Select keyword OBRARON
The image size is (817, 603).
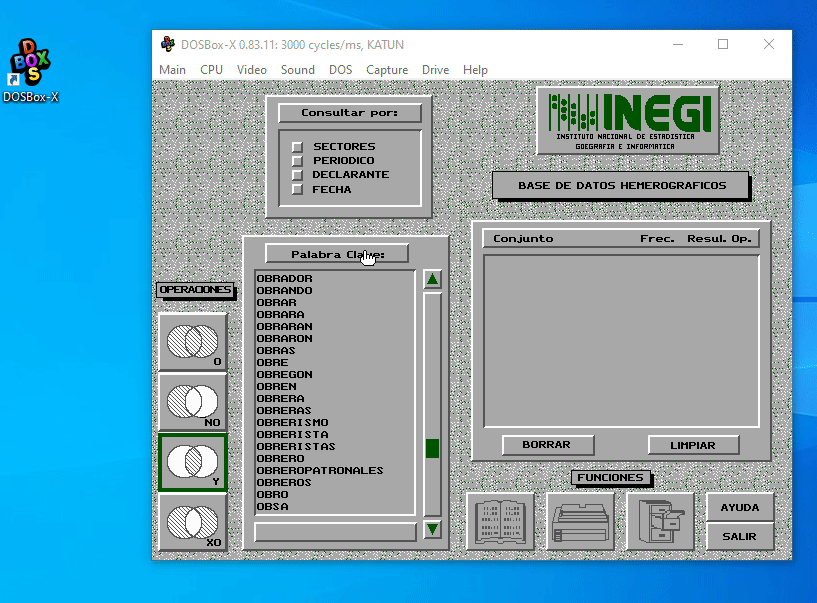coord(284,338)
